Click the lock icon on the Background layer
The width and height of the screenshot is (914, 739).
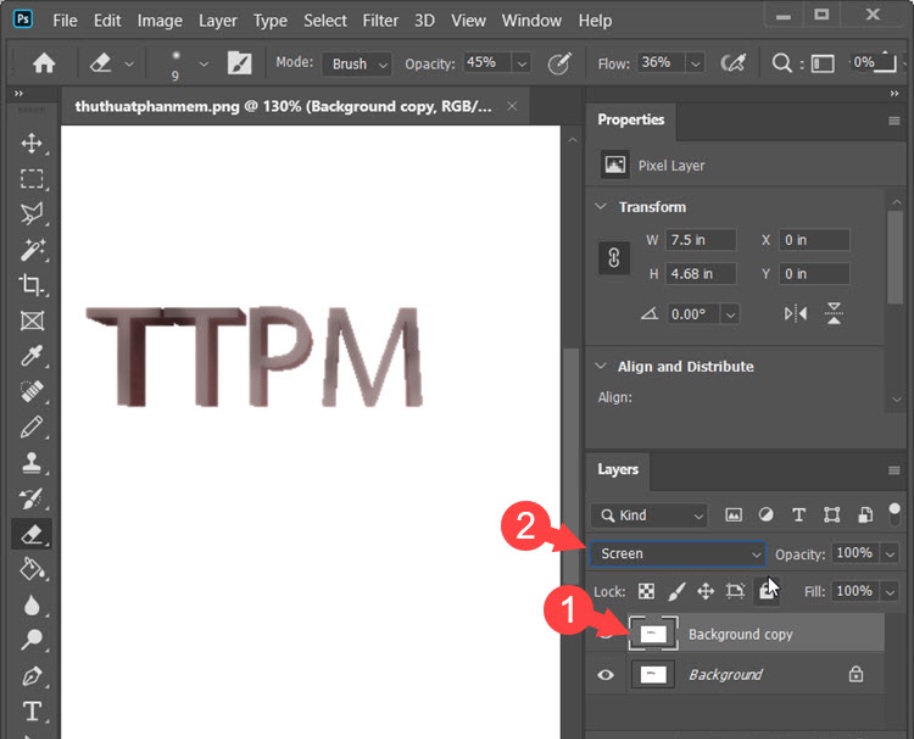click(856, 674)
